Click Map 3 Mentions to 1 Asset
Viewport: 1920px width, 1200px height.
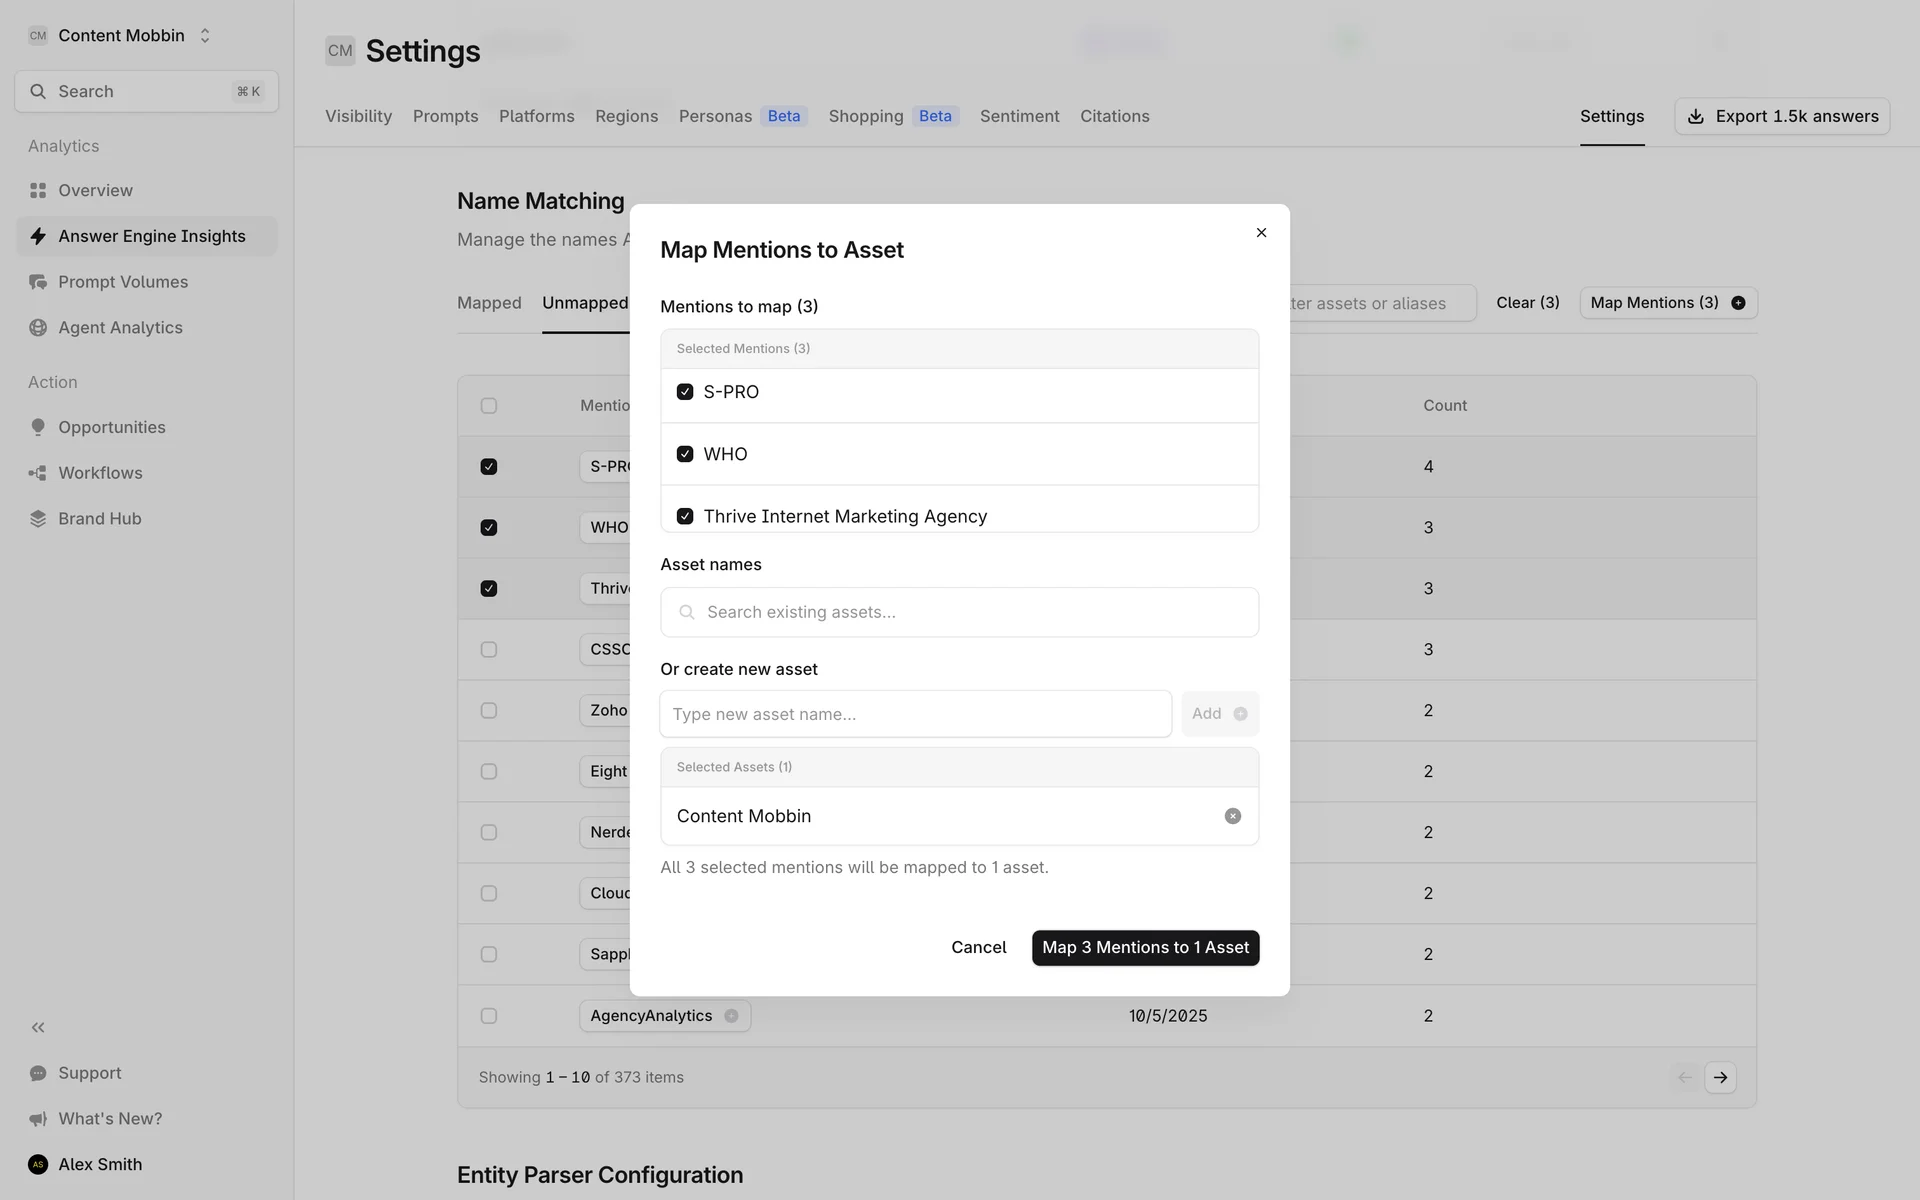(1145, 947)
